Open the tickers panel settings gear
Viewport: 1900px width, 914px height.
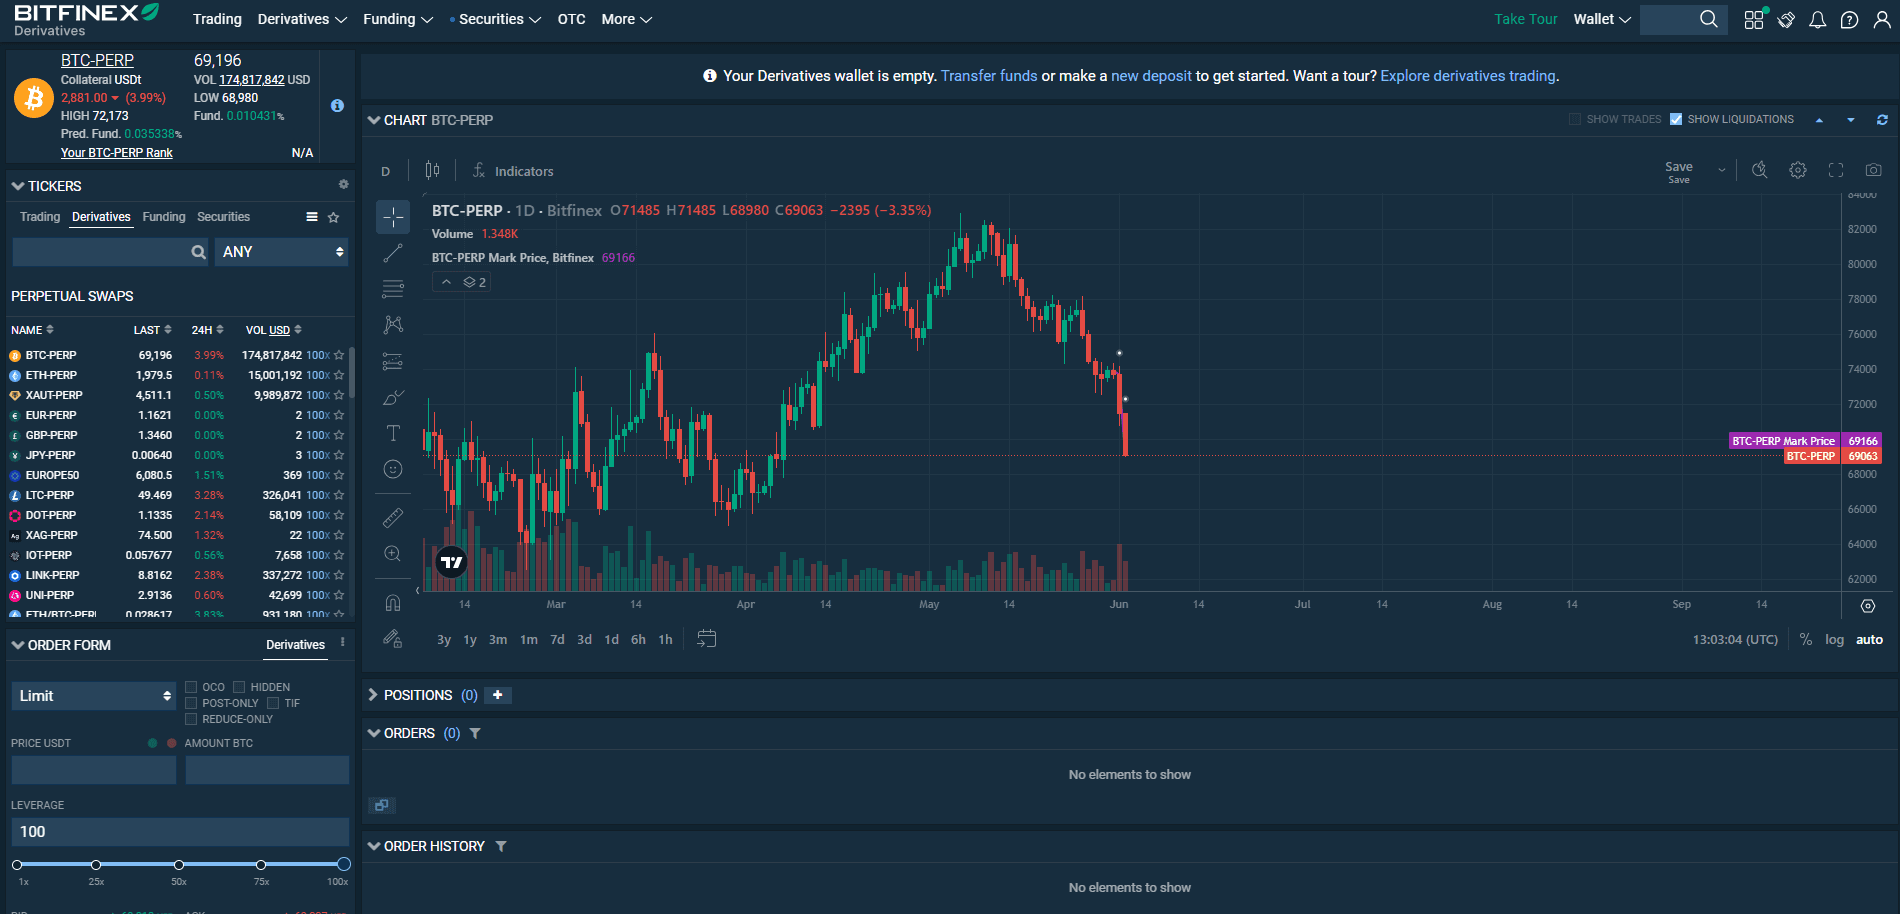tap(343, 185)
